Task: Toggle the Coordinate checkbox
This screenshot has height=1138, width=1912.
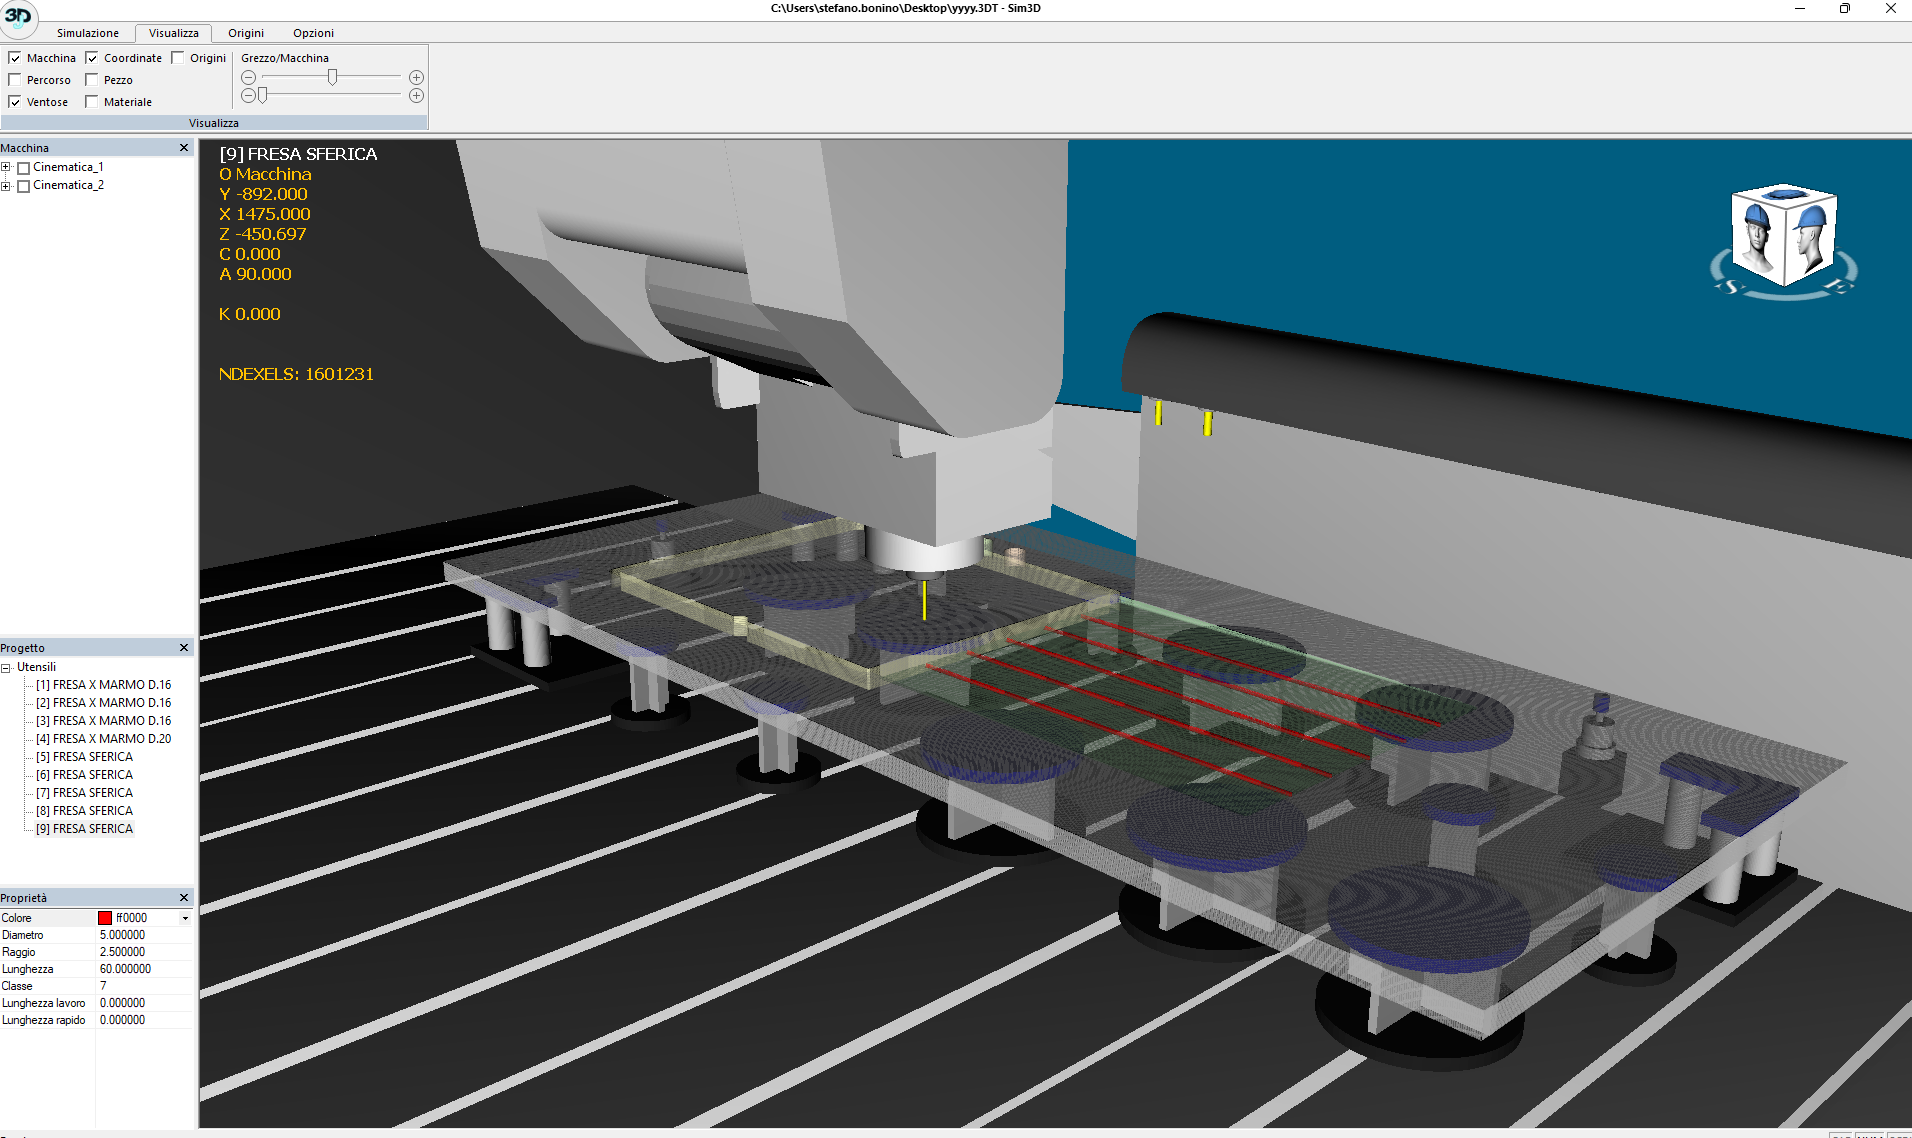Action: (x=92, y=58)
